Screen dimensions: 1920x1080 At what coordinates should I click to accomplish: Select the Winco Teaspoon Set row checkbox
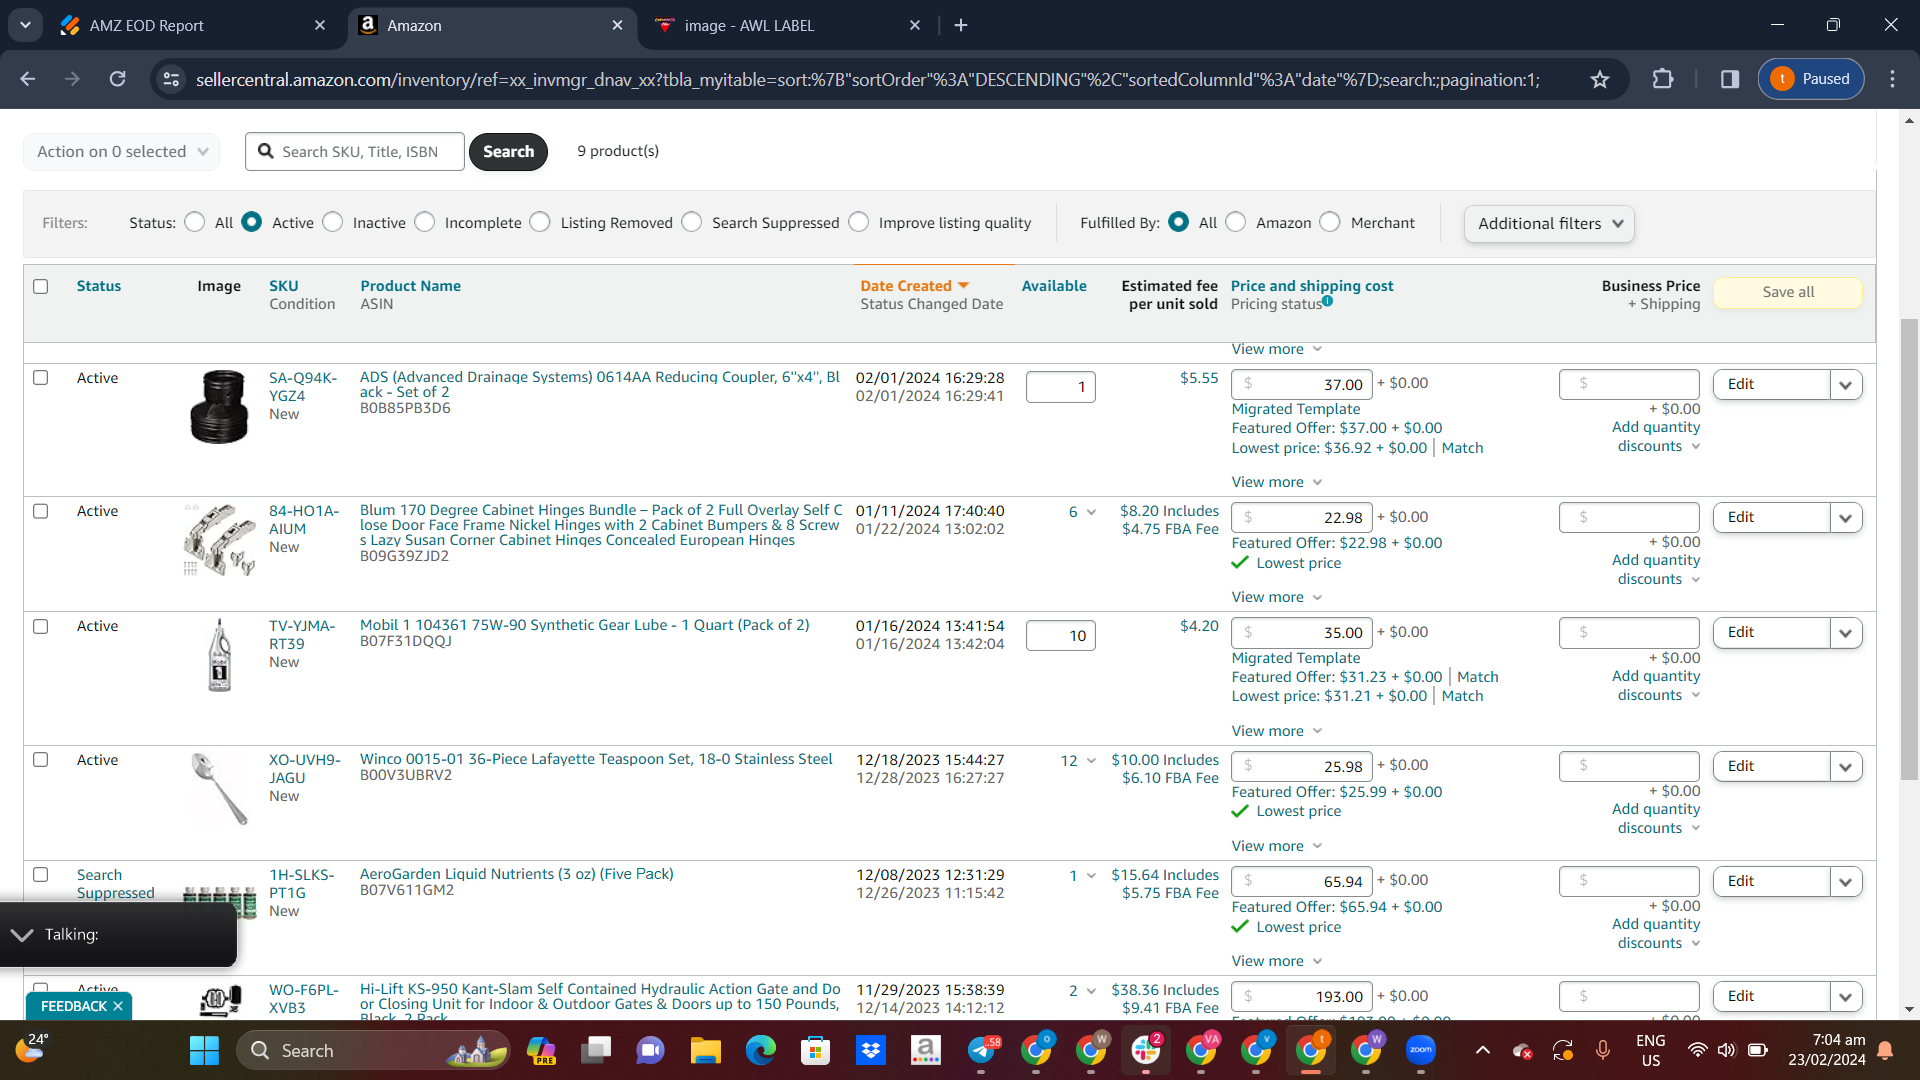pyautogui.click(x=41, y=760)
